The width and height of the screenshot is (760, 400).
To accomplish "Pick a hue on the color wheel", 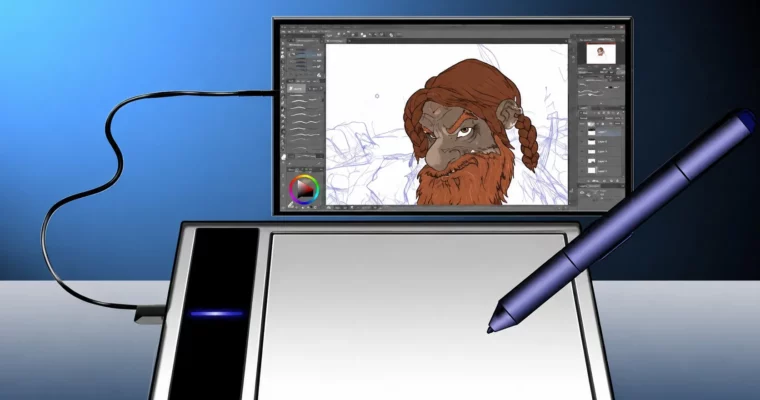I will (304, 189).
